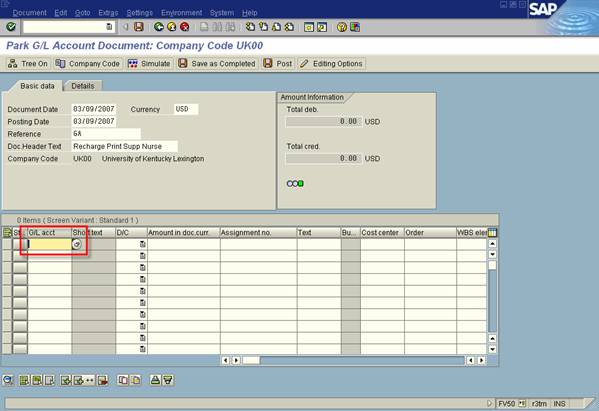This screenshot has width=599, height=411.
Task: Open the table configuration icon beside WBS column
Action: (x=492, y=232)
